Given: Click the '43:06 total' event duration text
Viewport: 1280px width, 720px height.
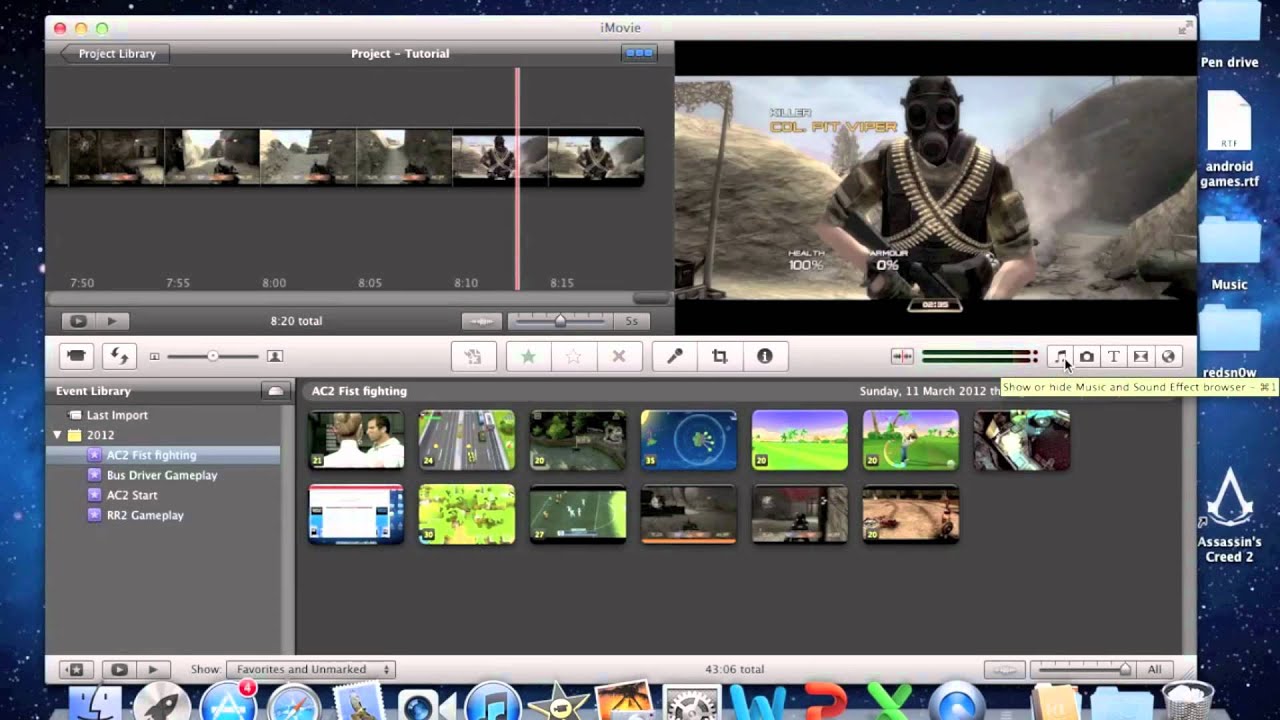Looking at the screenshot, I should (x=734, y=669).
